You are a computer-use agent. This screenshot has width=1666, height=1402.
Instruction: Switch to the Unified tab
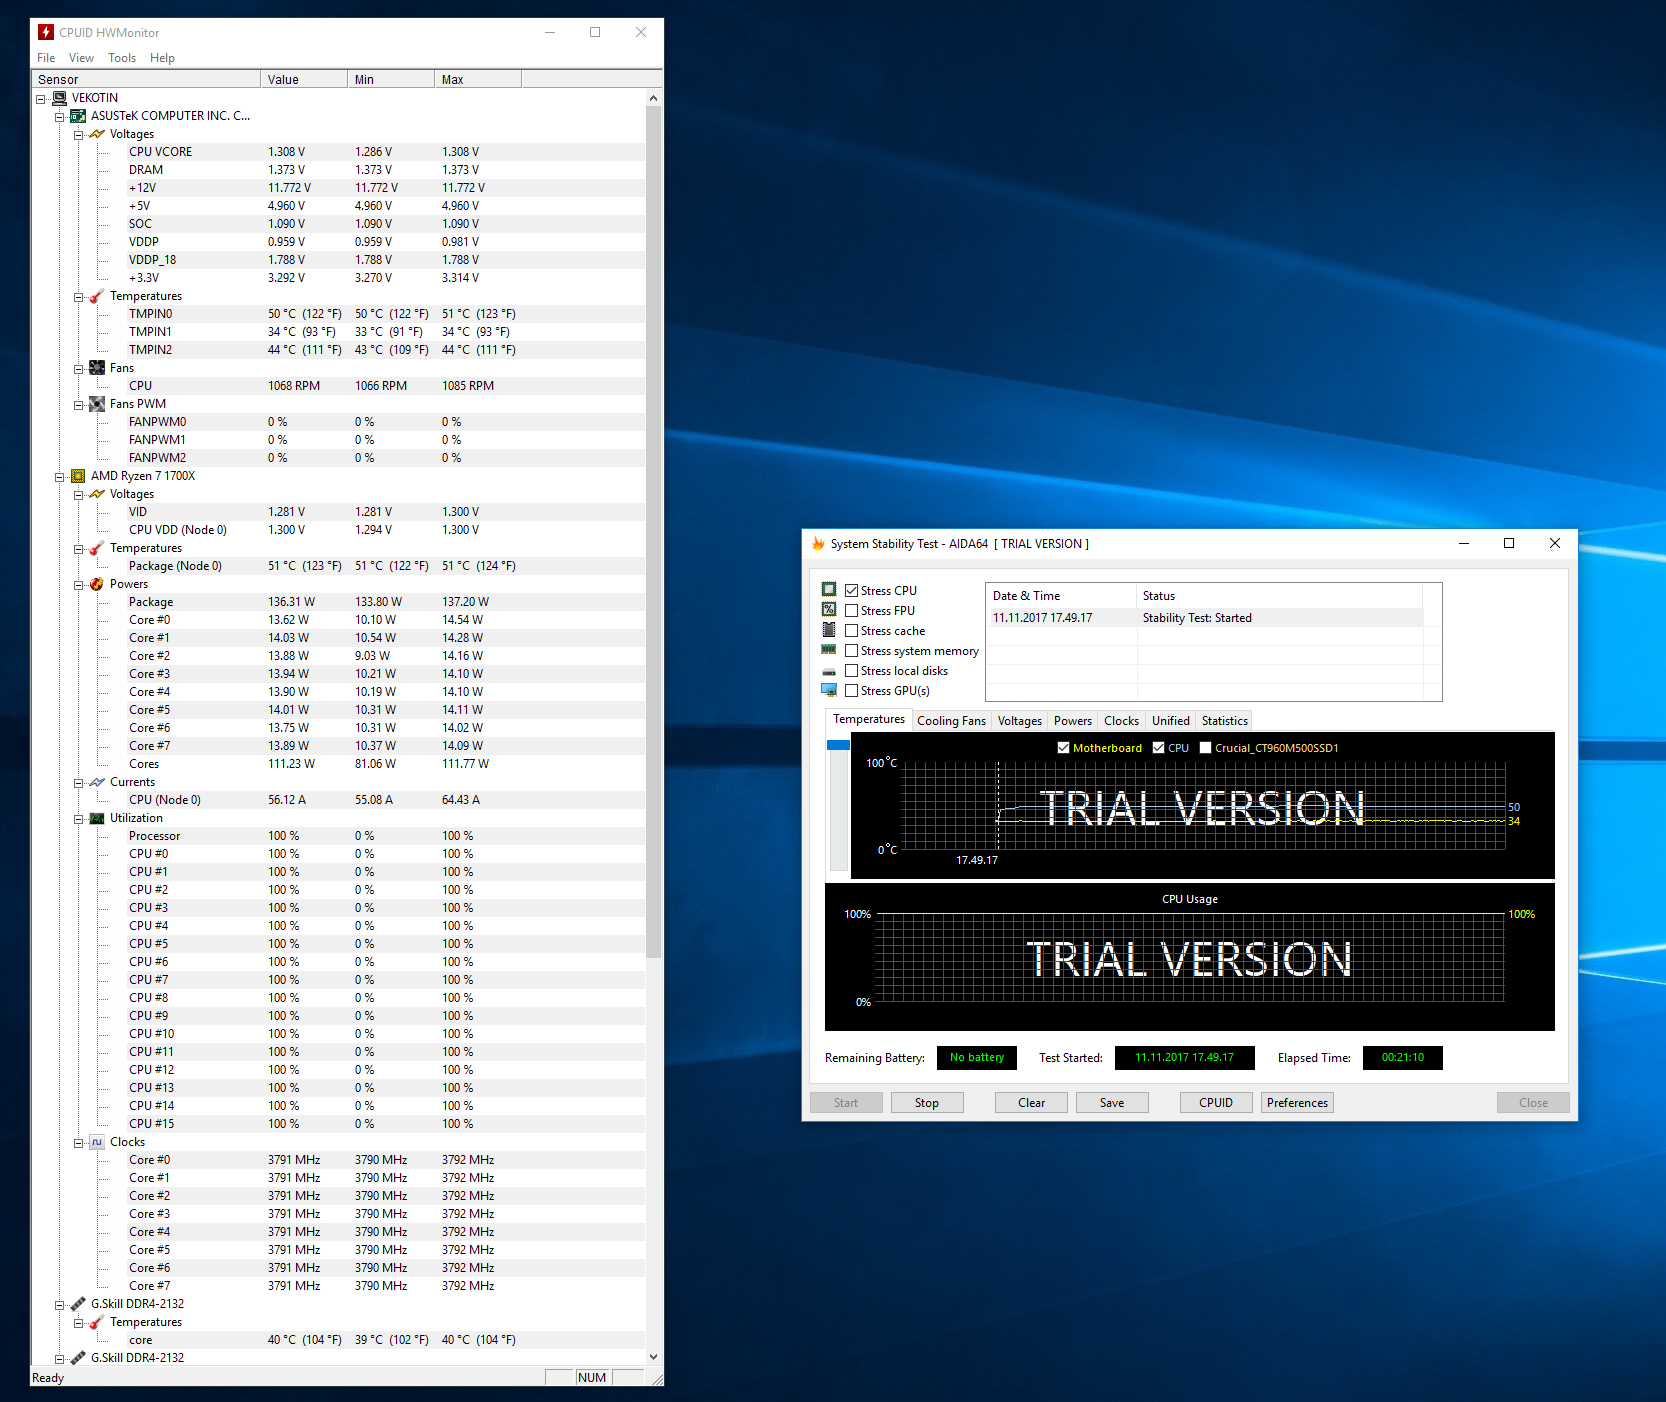[1170, 721]
